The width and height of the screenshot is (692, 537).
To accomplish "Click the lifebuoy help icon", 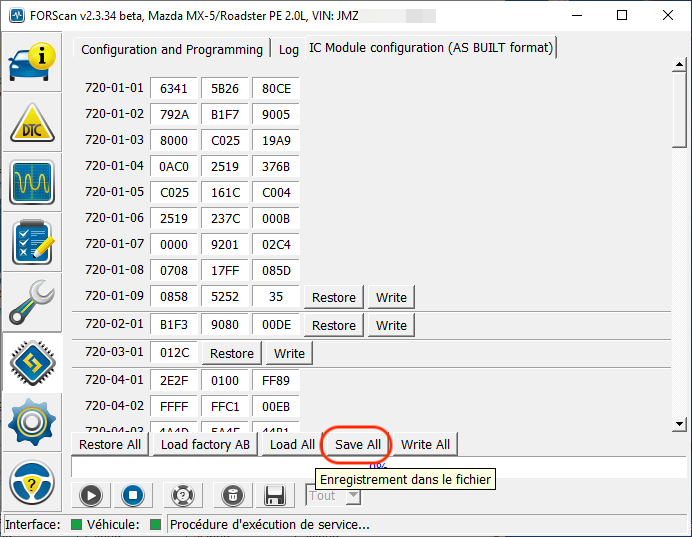I will tap(183, 495).
